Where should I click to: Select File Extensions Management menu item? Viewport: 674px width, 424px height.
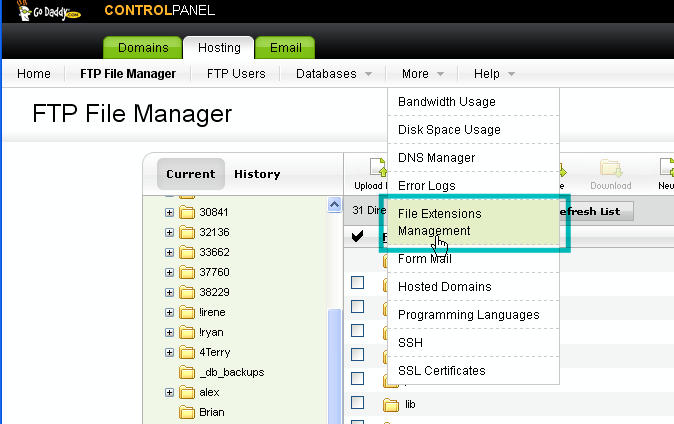pos(472,222)
